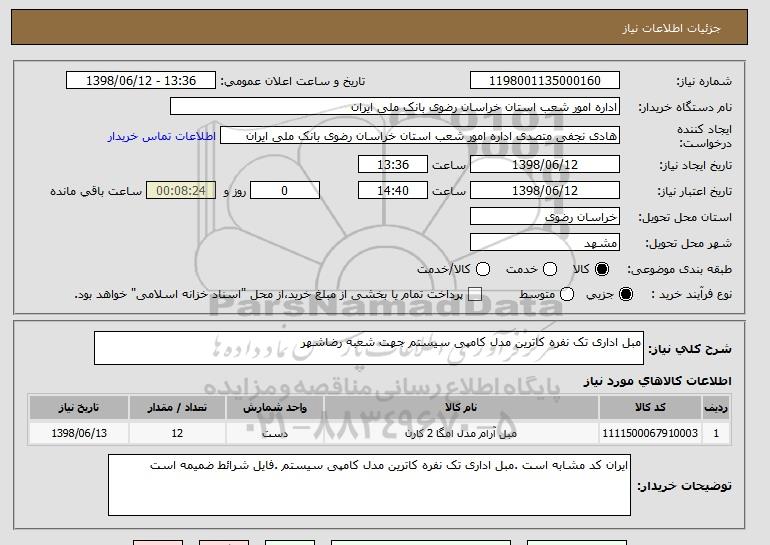Select the جزیی purchase type radio

point(626,294)
